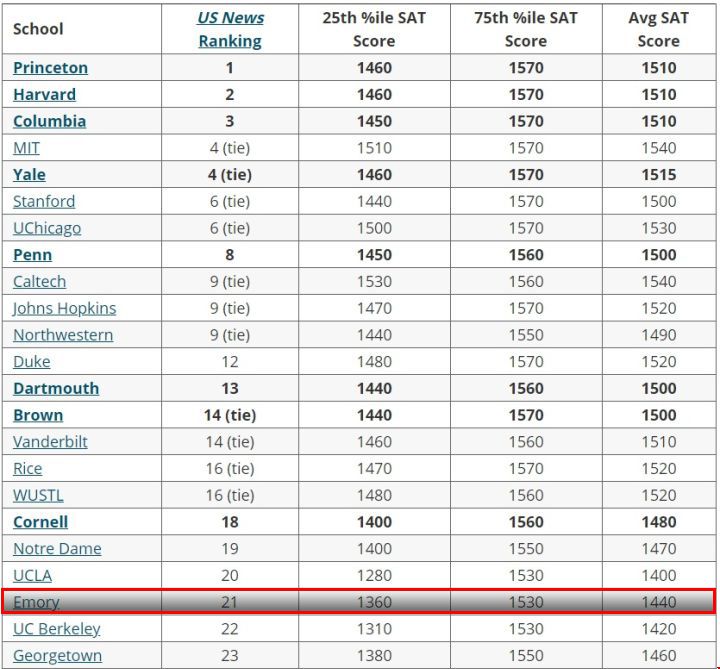Click the Duke link
The width and height of the screenshot is (720, 669).
point(32,361)
